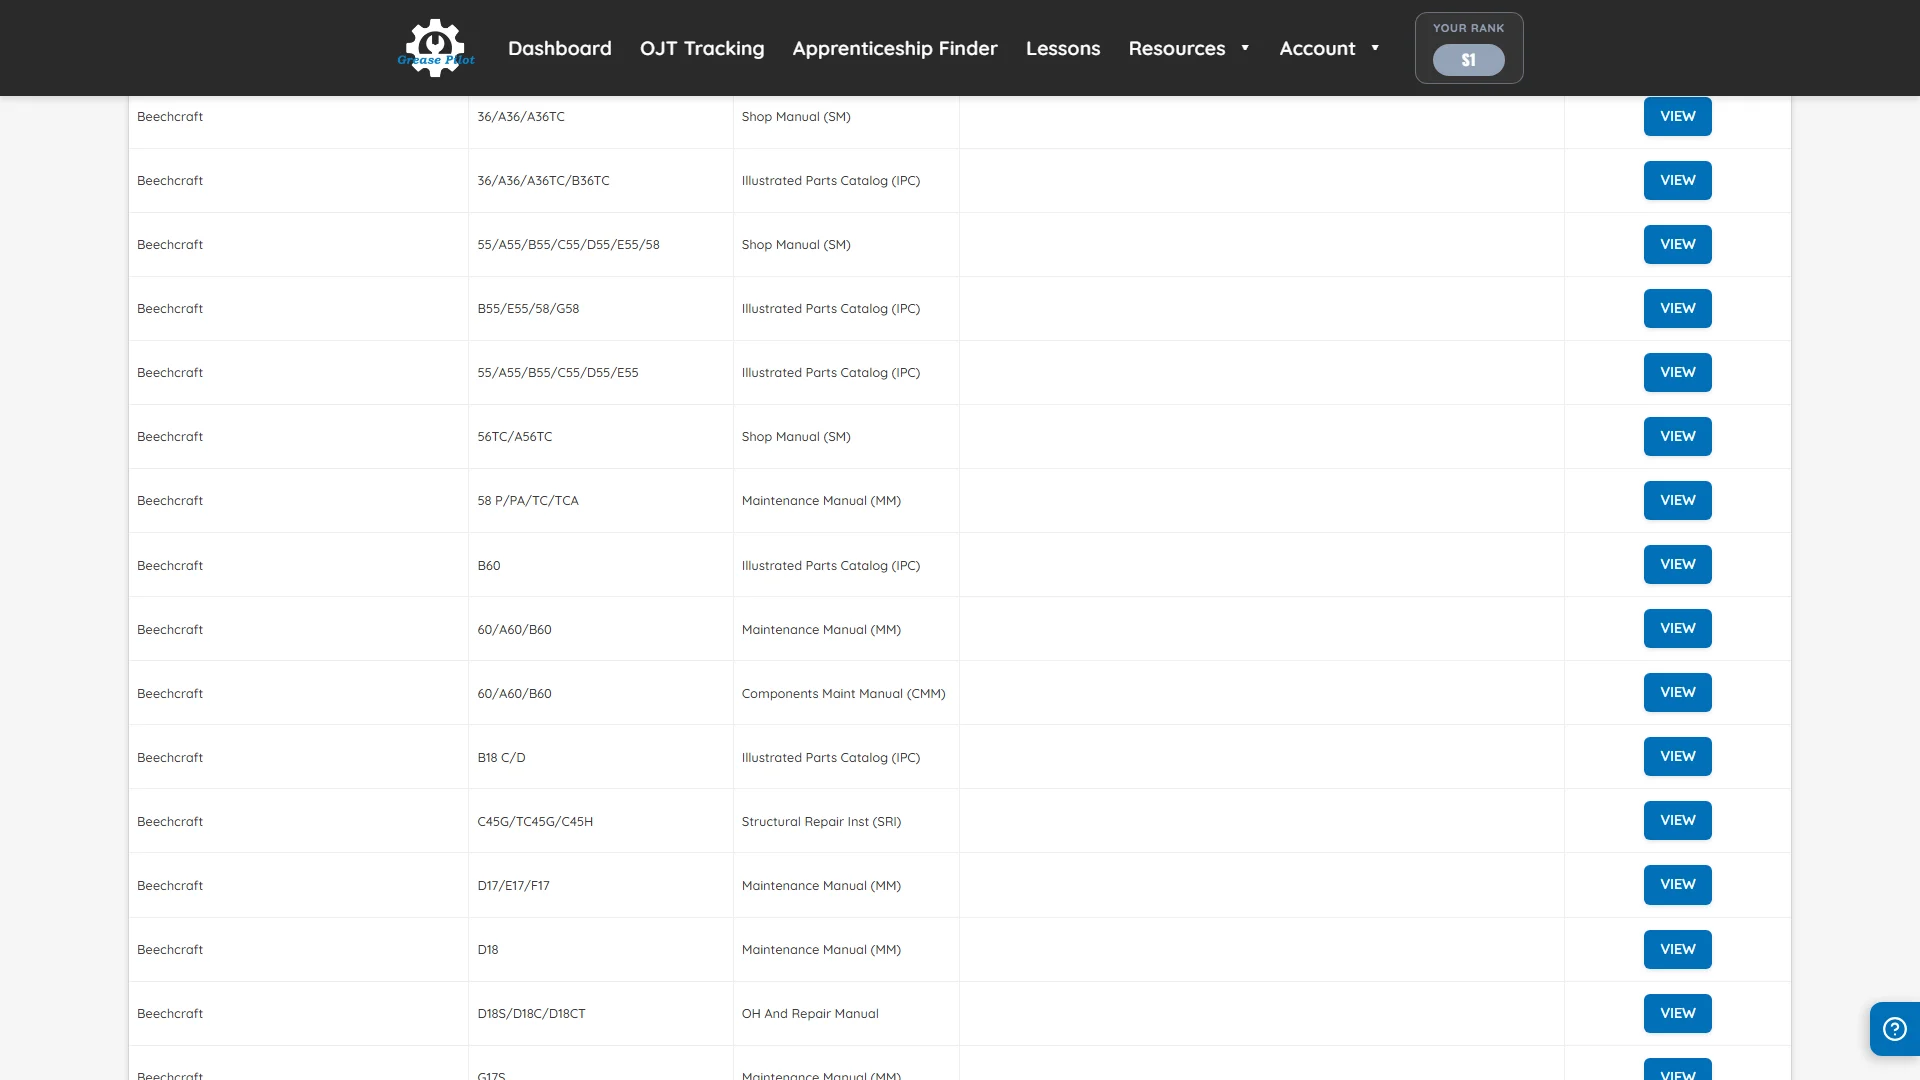Open Apprenticeship Finder
Image resolution: width=1920 pixels, height=1080 pixels.
(895, 48)
